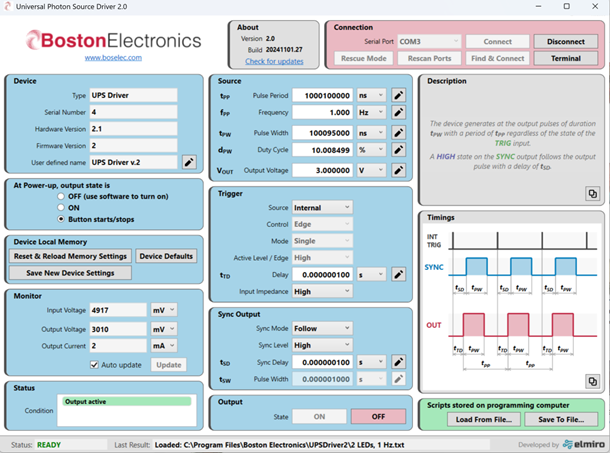The width and height of the screenshot is (610, 453).
Task: Open Sync Delay seconds unit dropdown
Action: click(372, 362)
